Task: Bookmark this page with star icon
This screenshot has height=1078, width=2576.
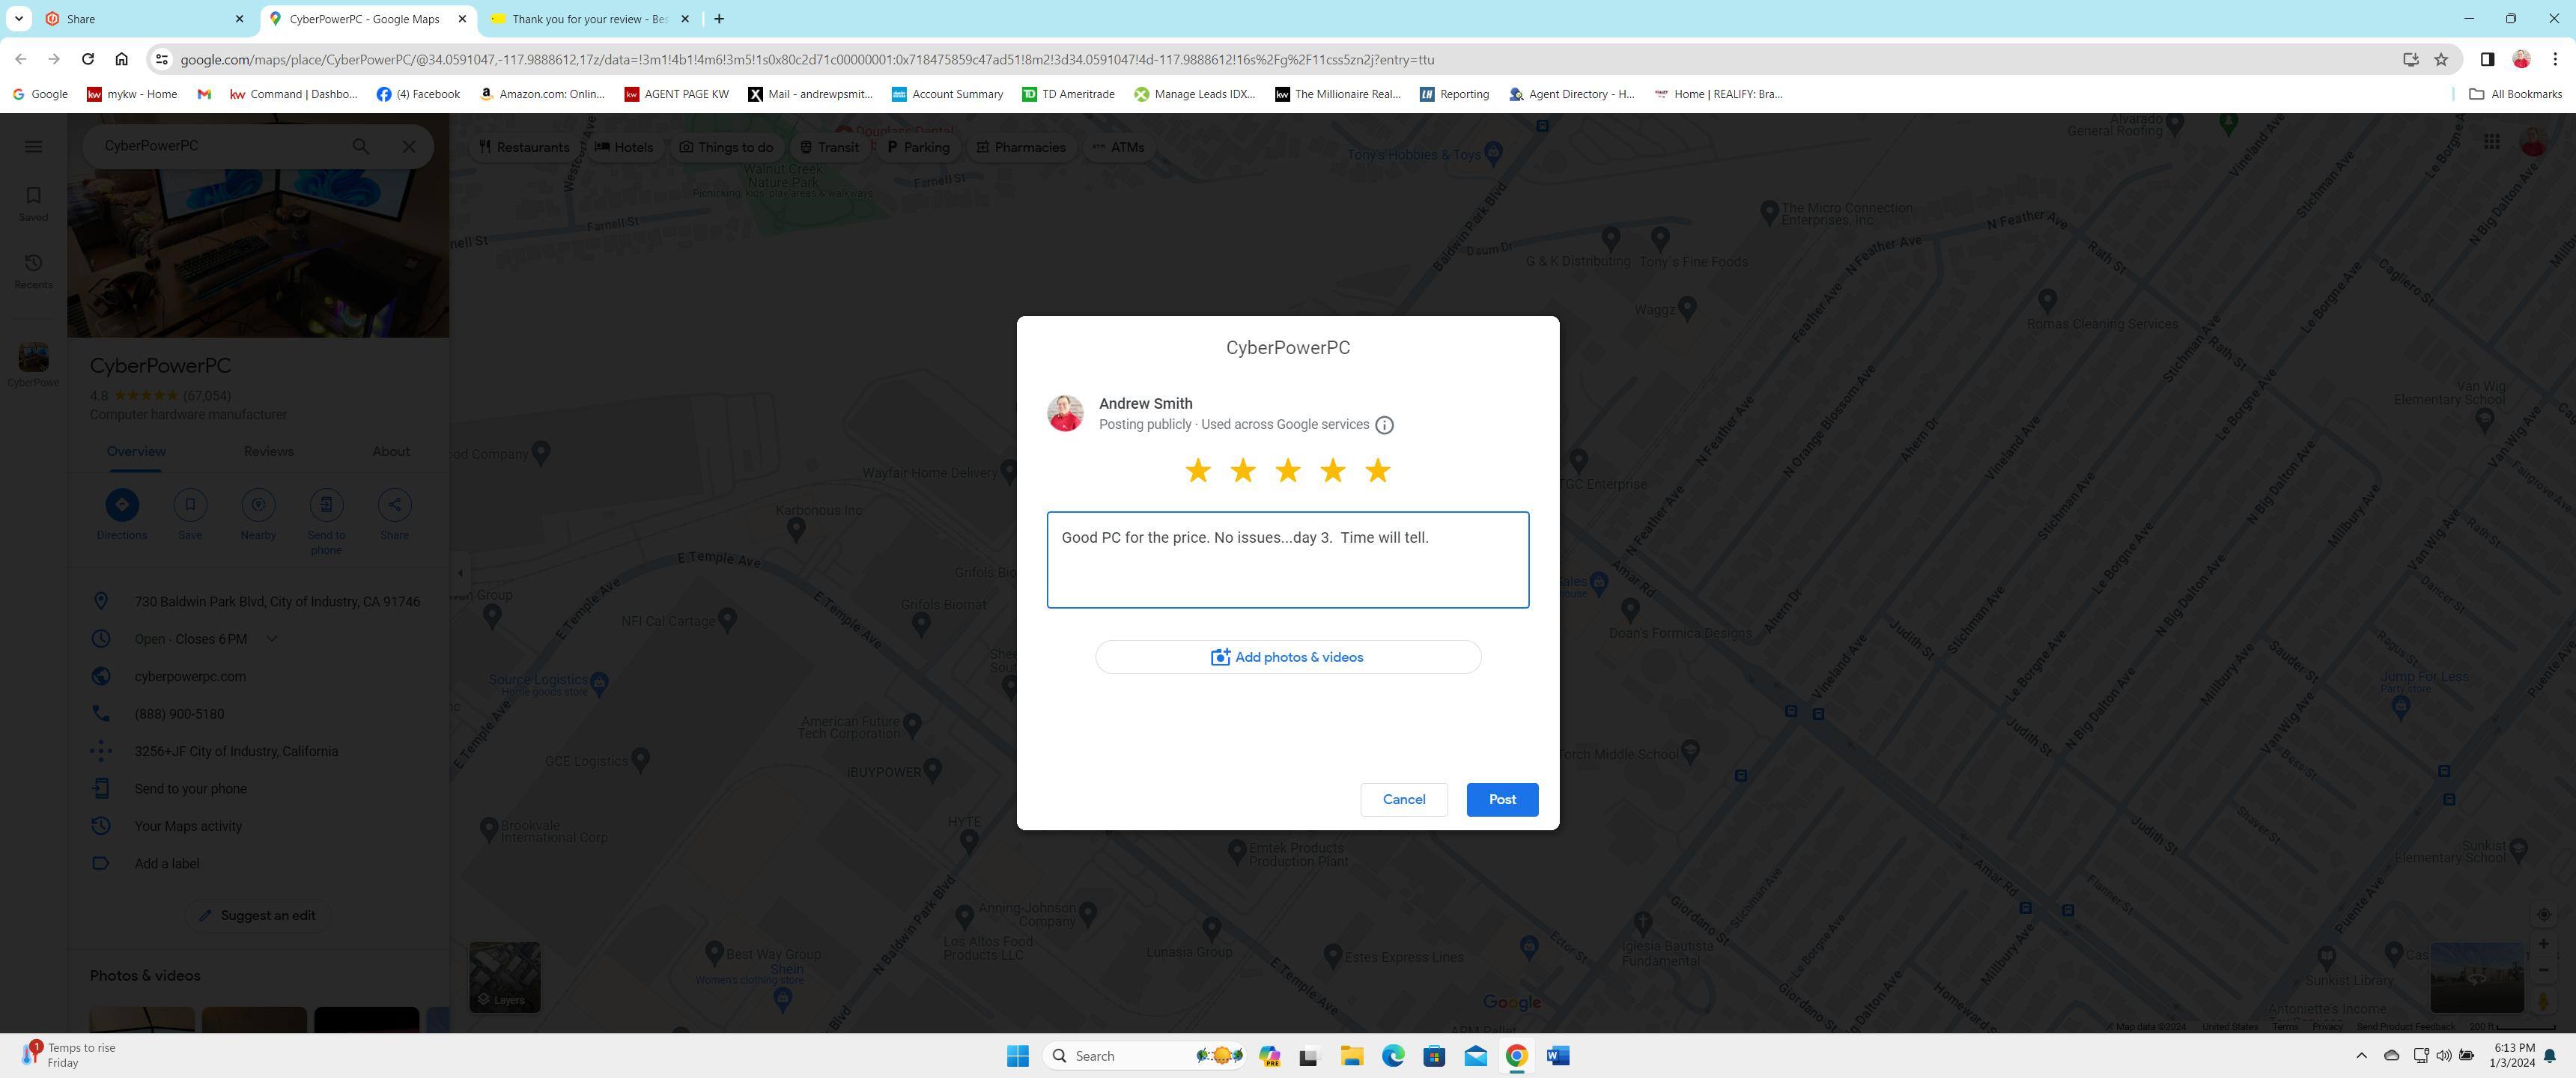Action: tap(2441, 59)
